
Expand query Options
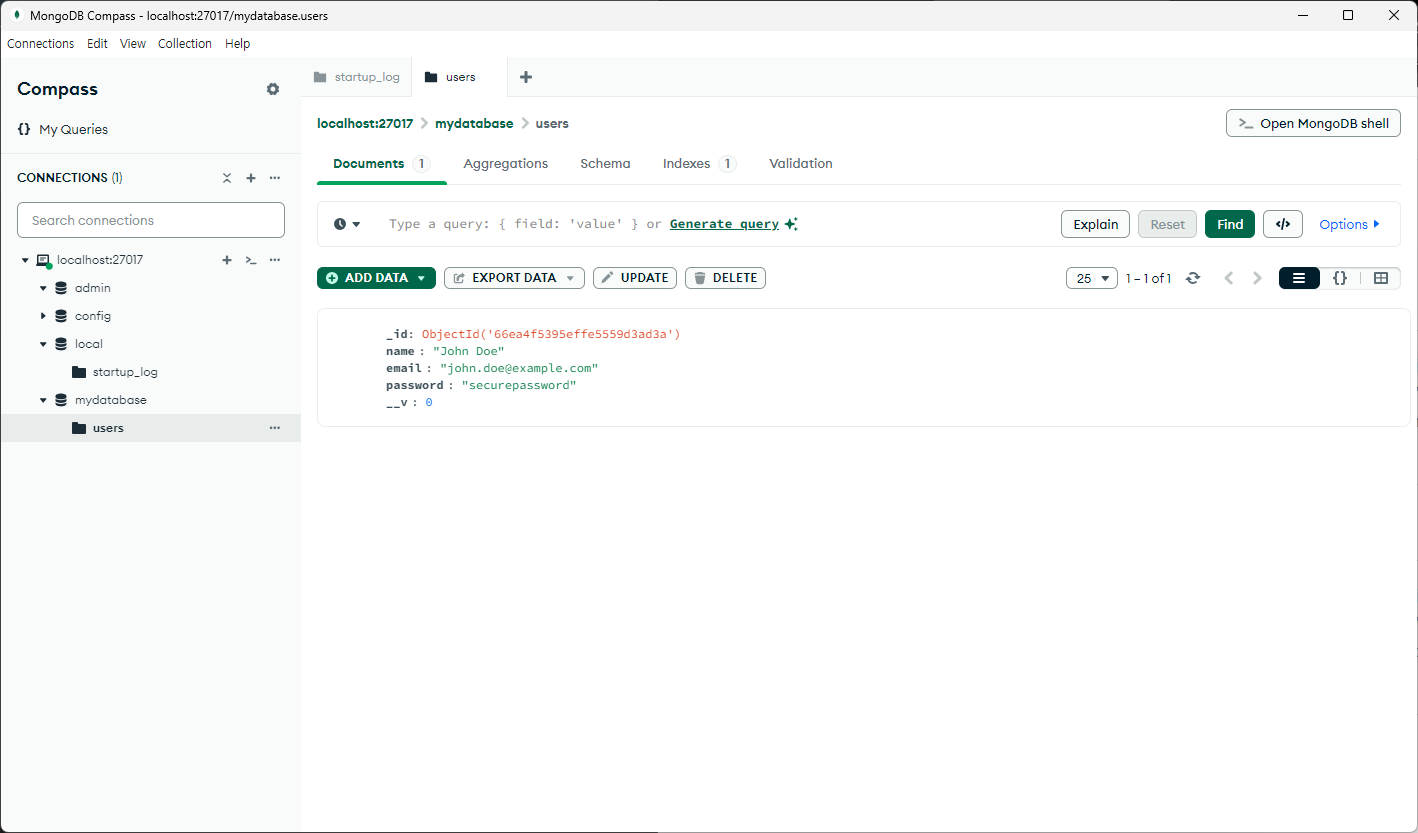pos(1349,224)
